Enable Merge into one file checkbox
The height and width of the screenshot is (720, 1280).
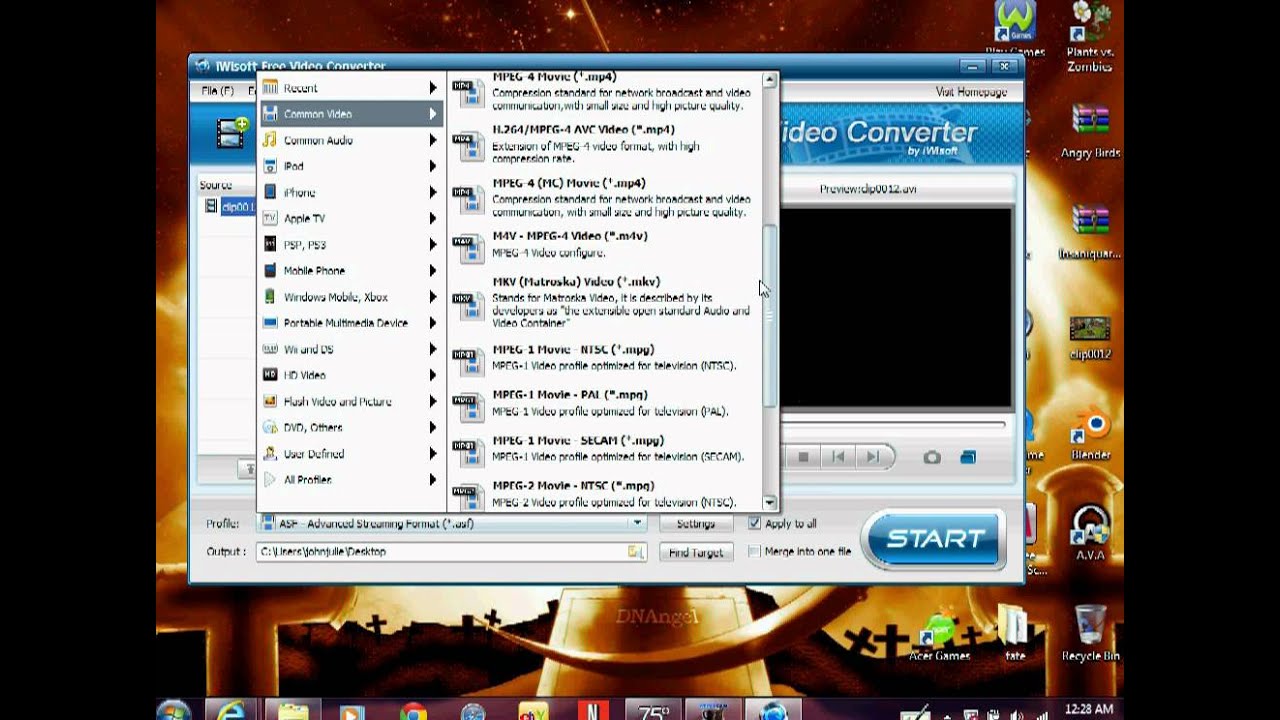click(755, 552)
